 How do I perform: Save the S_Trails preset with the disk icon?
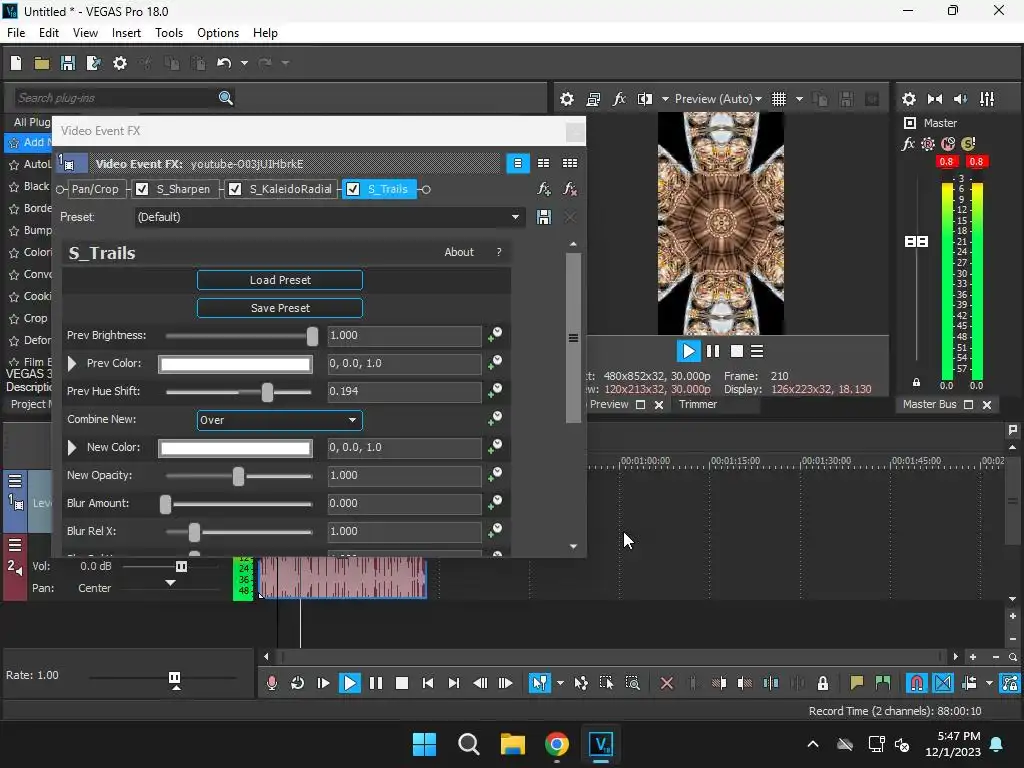click(x=543, y=217)
